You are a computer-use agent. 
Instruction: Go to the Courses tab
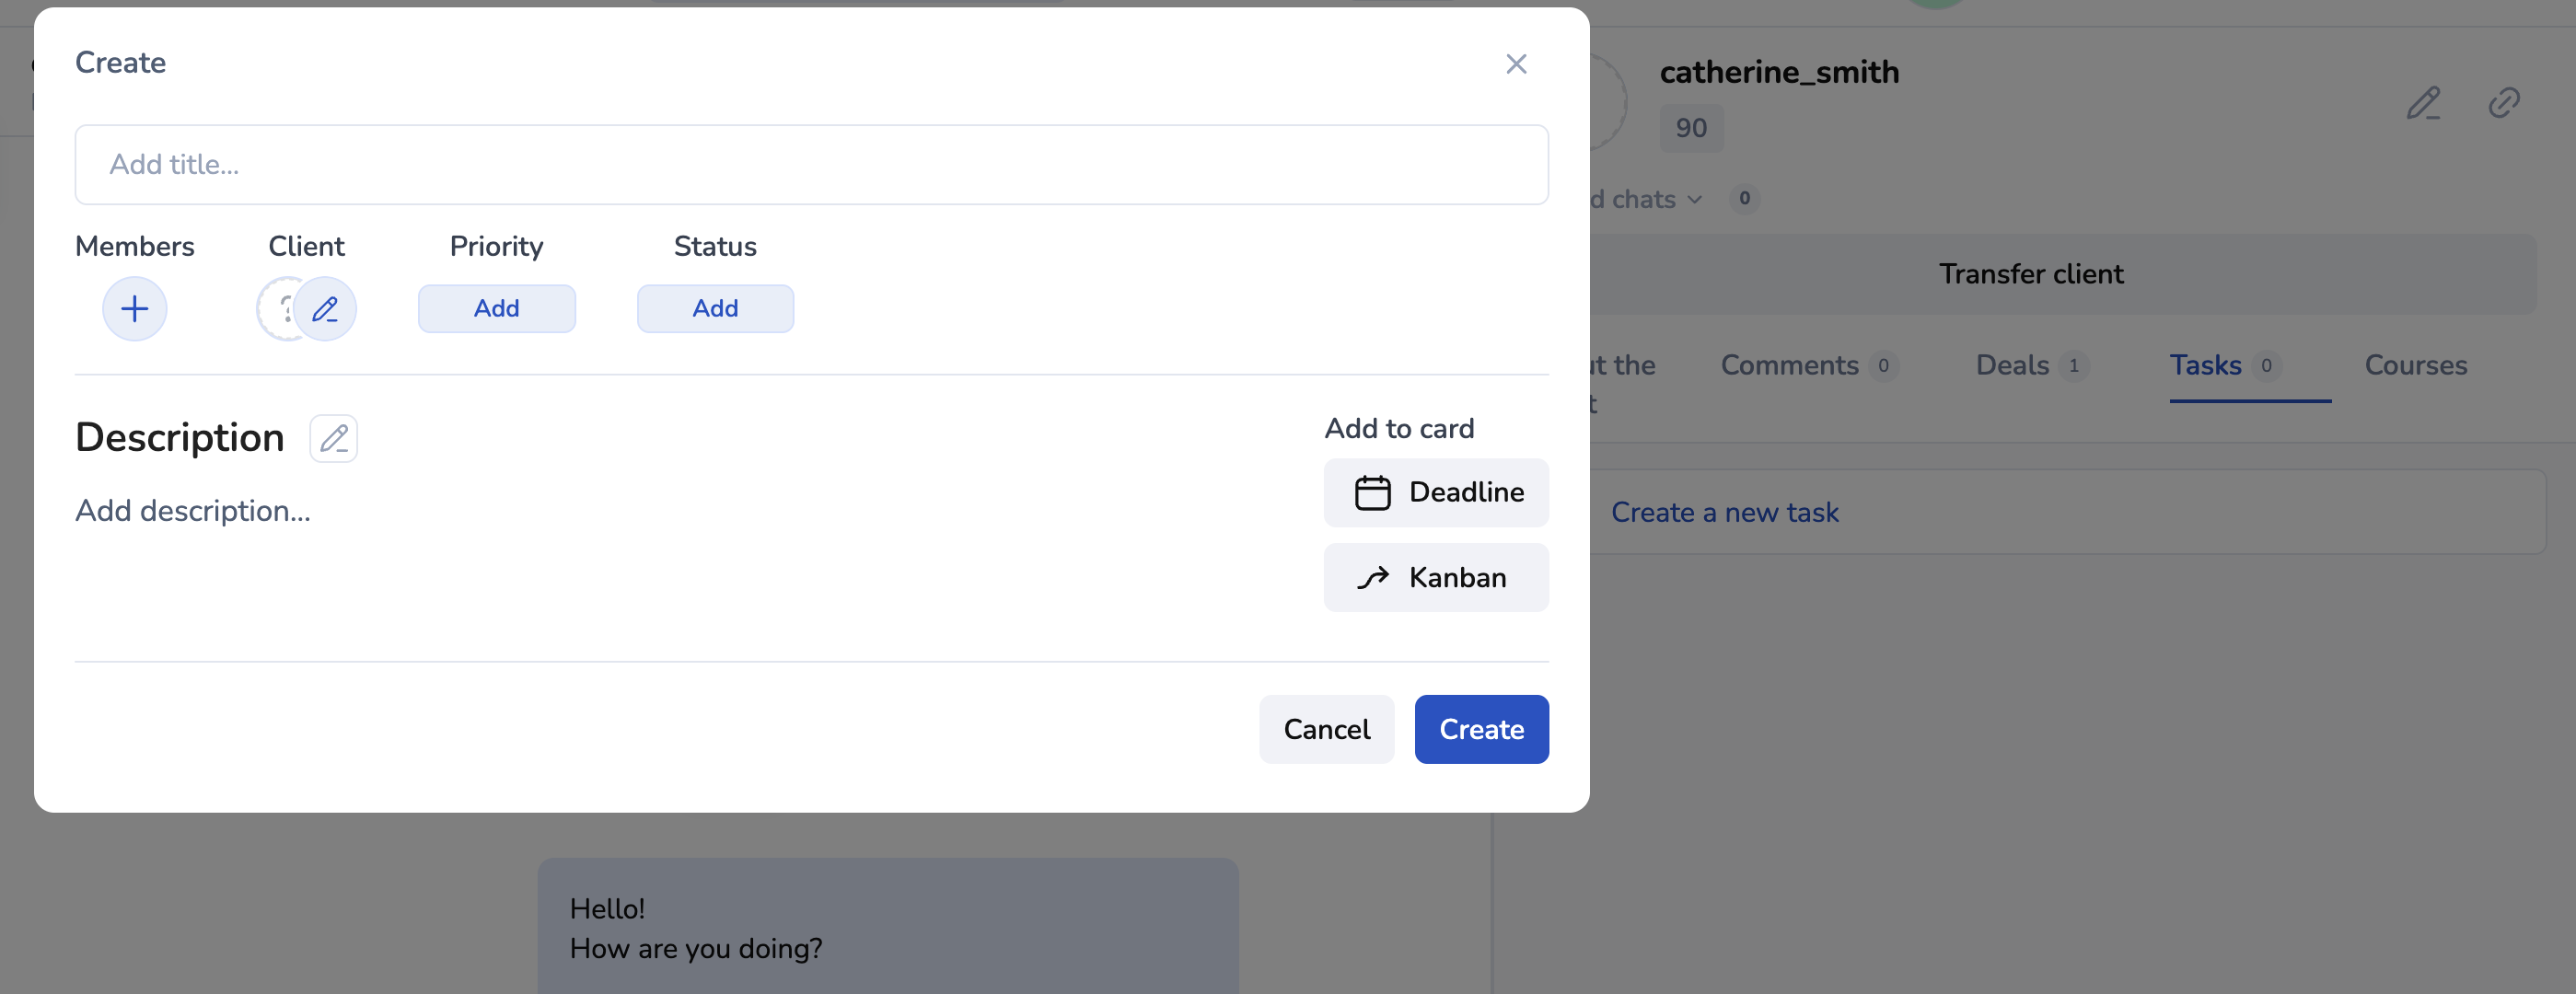pos(2415,366)
